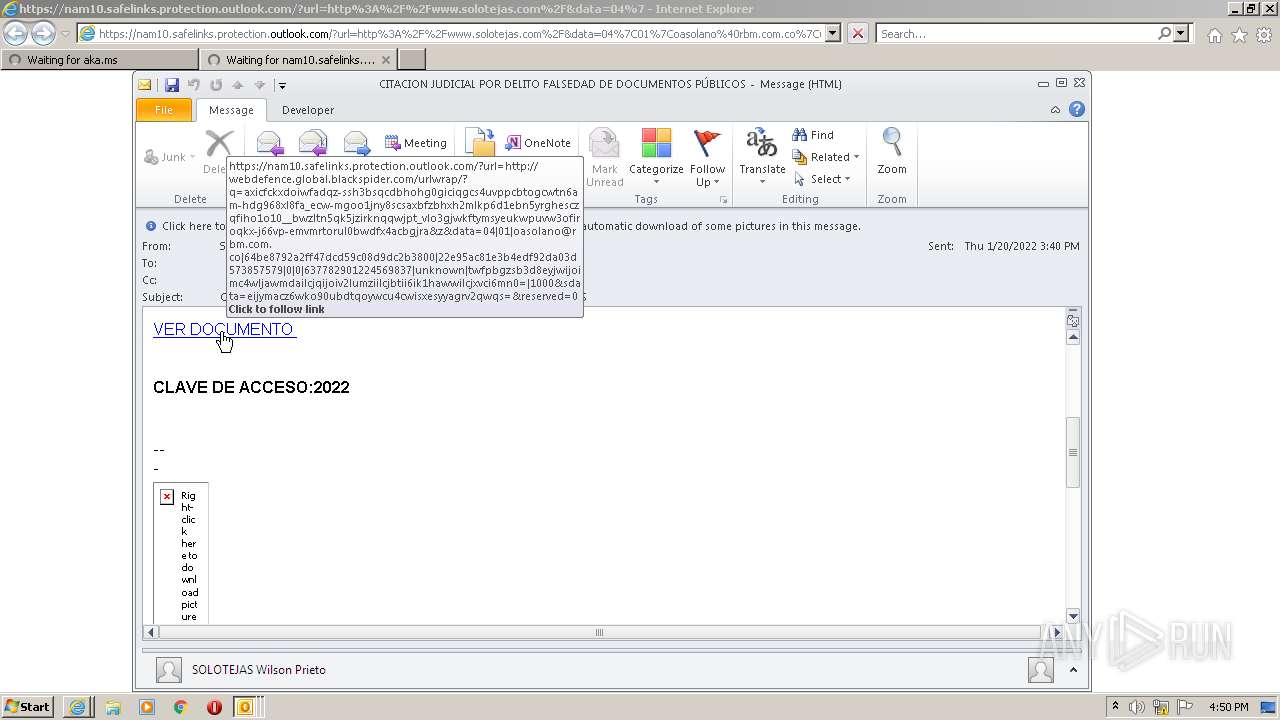
Task: Click the blocked picture placeholder
Action: (x=181, y=552)
